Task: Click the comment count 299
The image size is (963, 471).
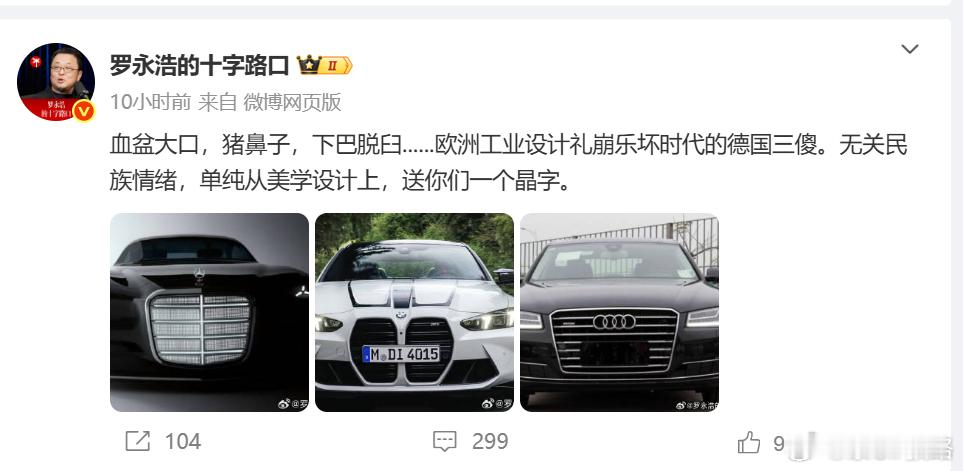Action: click(x=489, y=442)
